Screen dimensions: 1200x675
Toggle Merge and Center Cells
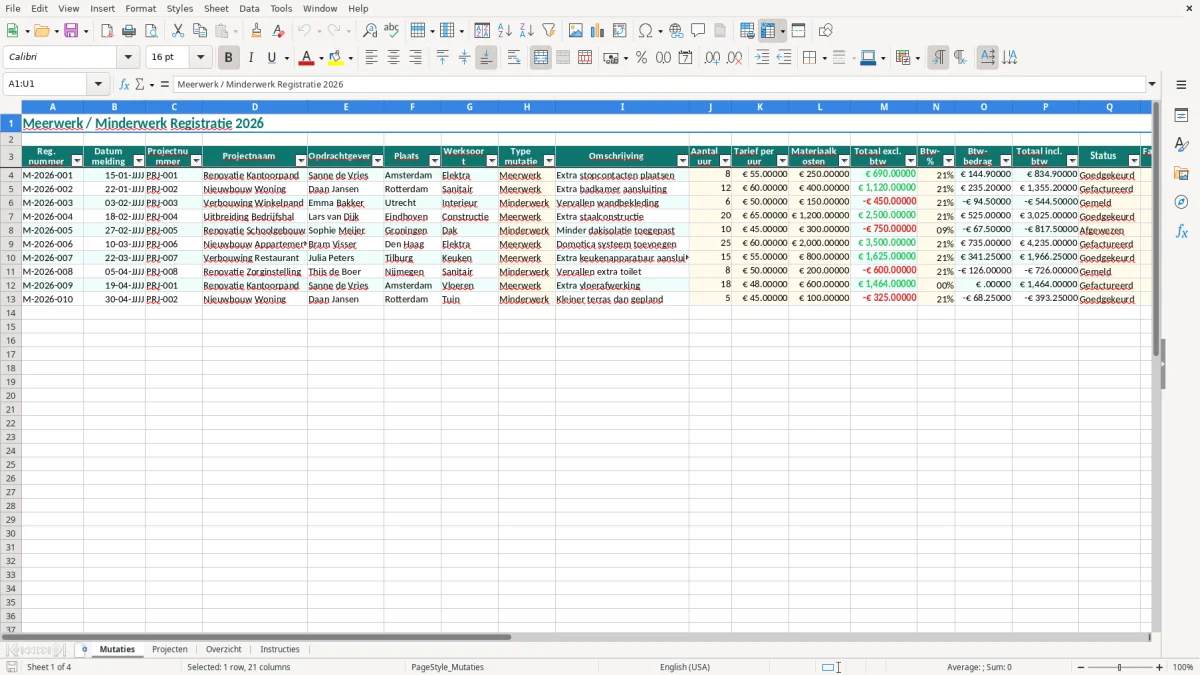[x=541, y=58]
